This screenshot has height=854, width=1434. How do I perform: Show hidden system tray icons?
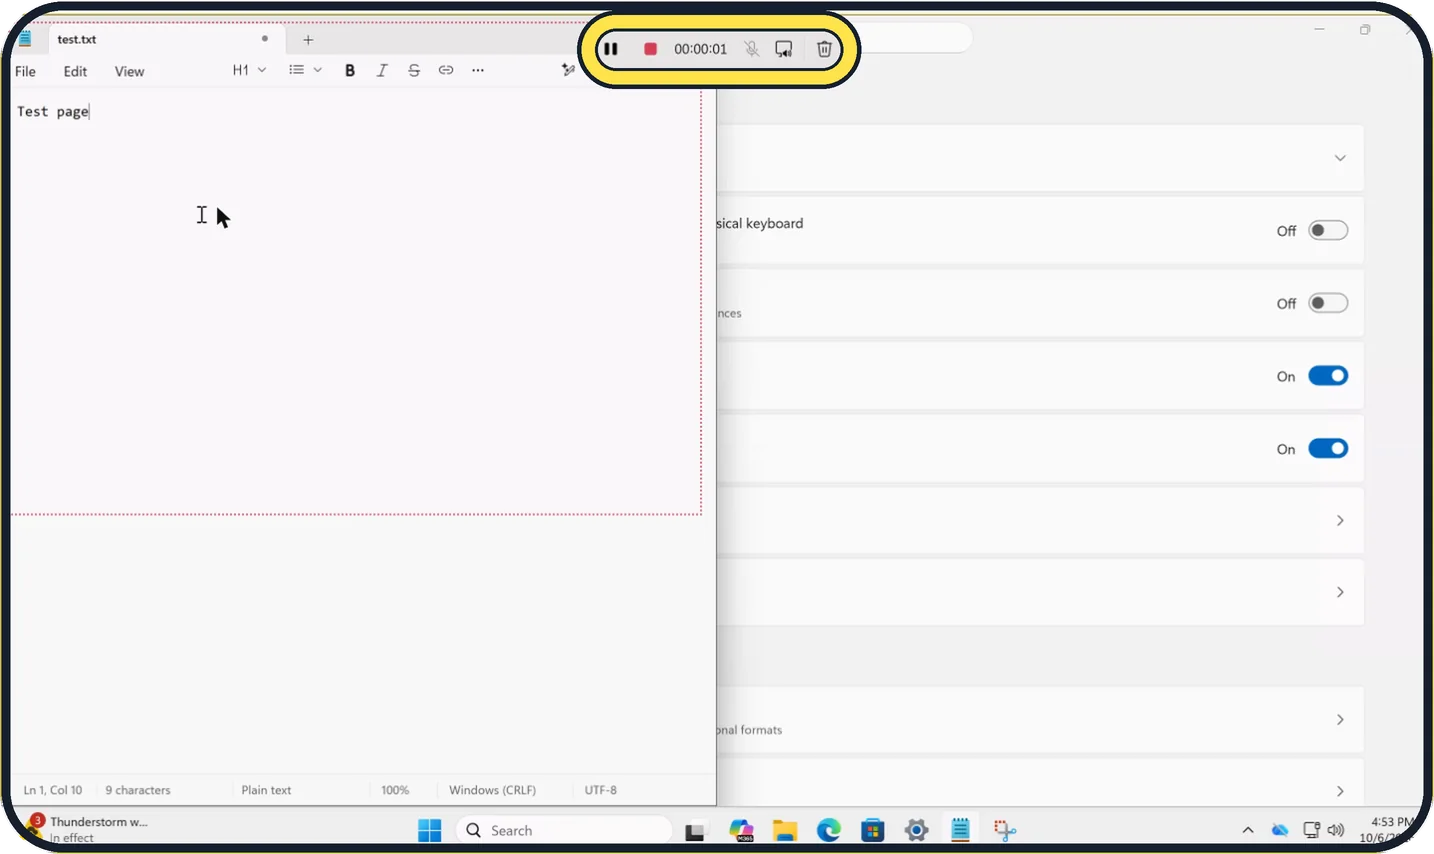pos(1248,830)
